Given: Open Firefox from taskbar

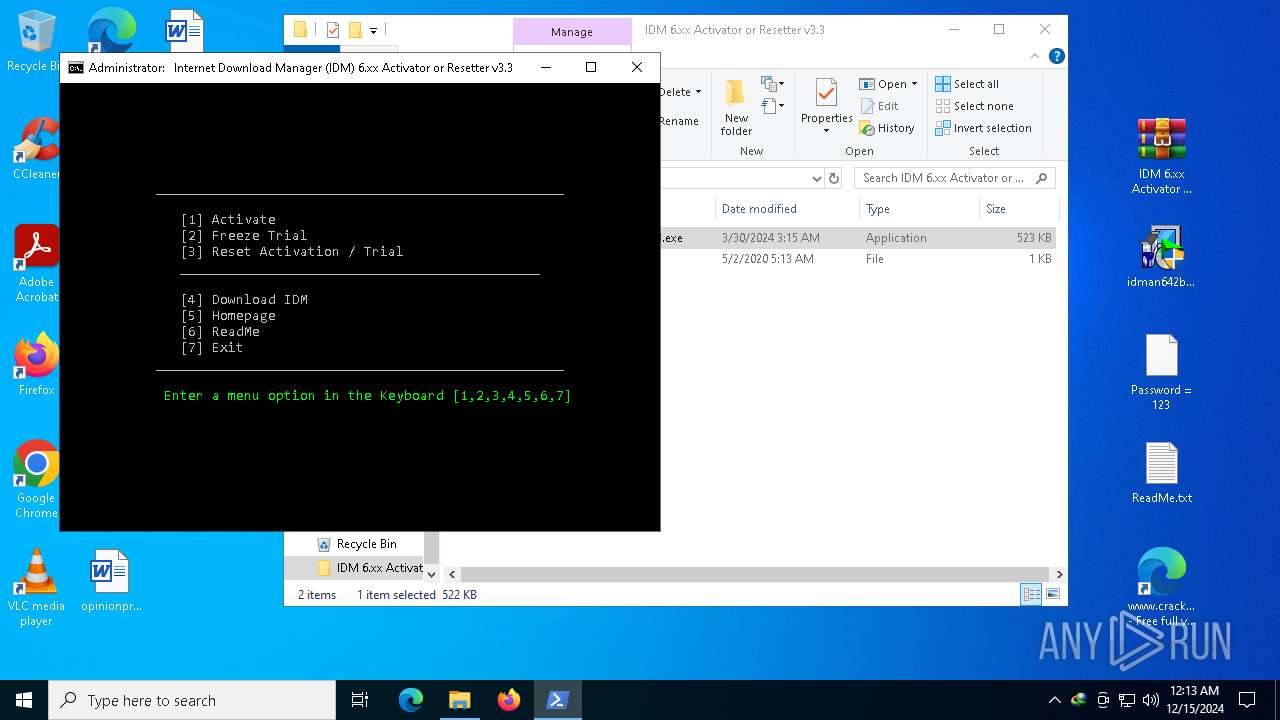Looking at the screenshot, I should coord(509,700).
